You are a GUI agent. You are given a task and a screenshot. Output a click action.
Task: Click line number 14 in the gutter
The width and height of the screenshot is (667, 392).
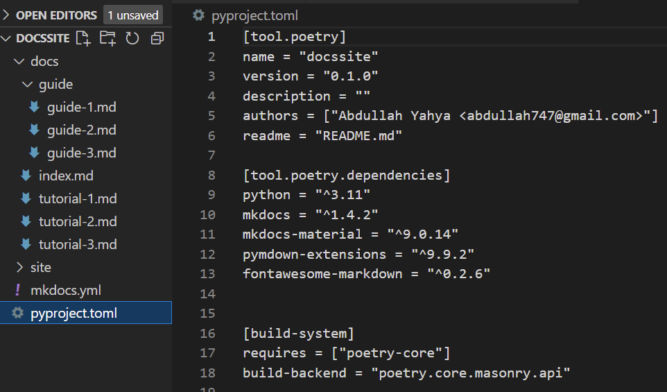coord(208,294)
